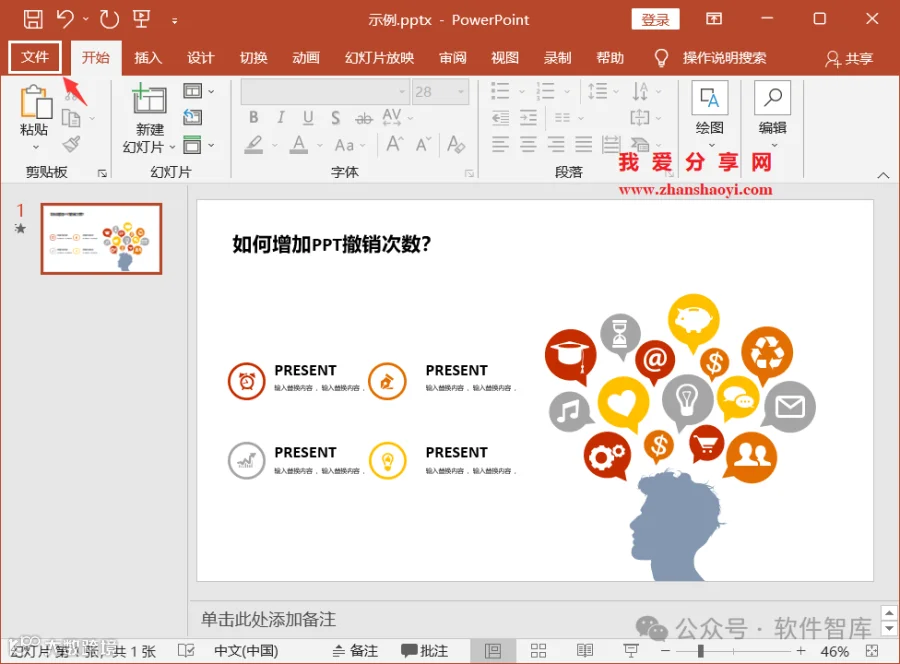Switch to the Insert (插入) tab
900x664 pixels.
(148, 58)
